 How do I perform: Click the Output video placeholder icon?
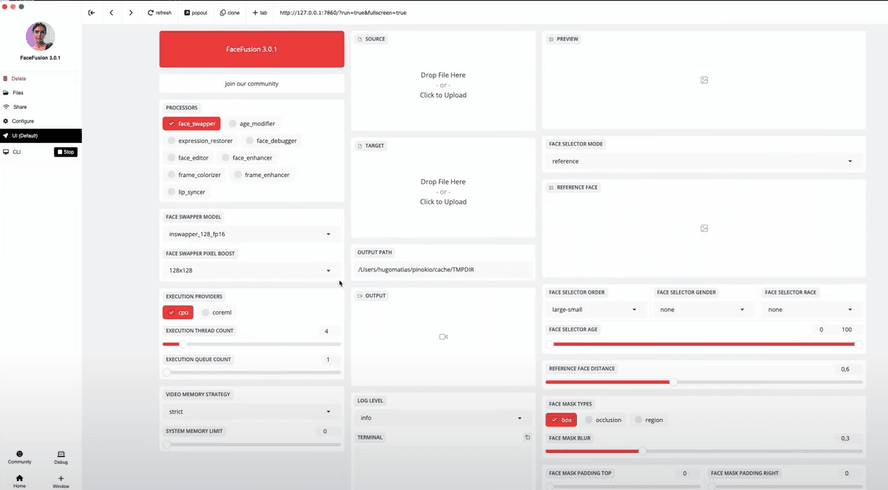click(x=443, y=336)
